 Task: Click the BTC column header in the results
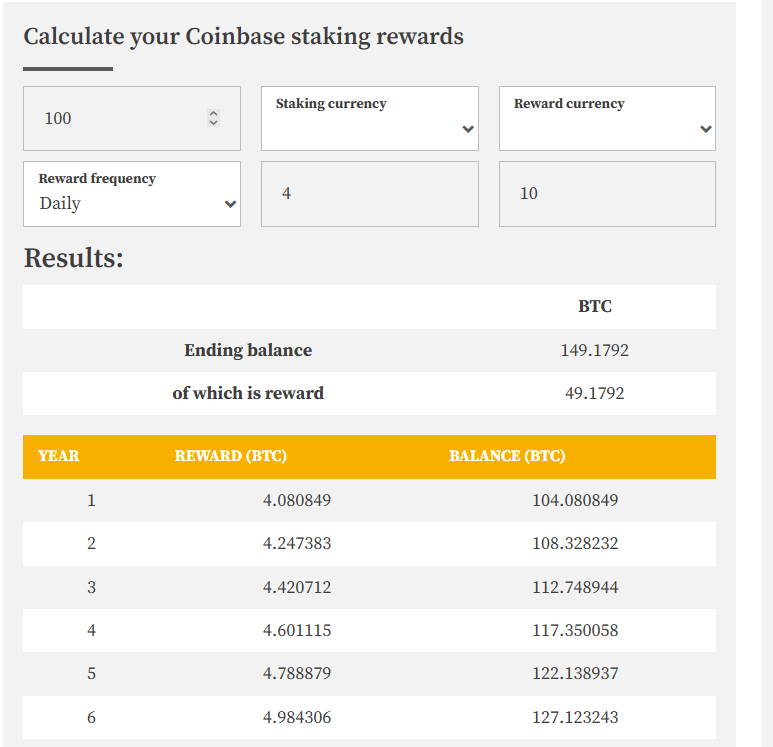point(595,306)
